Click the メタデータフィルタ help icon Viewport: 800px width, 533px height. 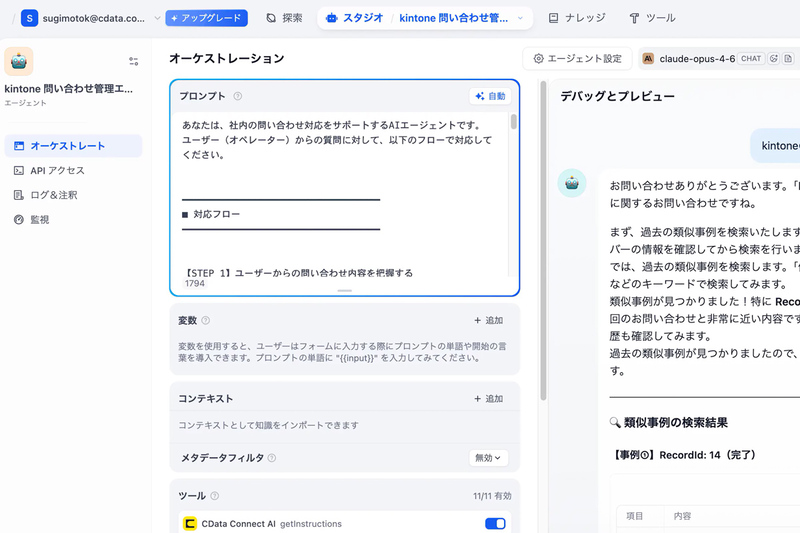(x=272, y=458)
